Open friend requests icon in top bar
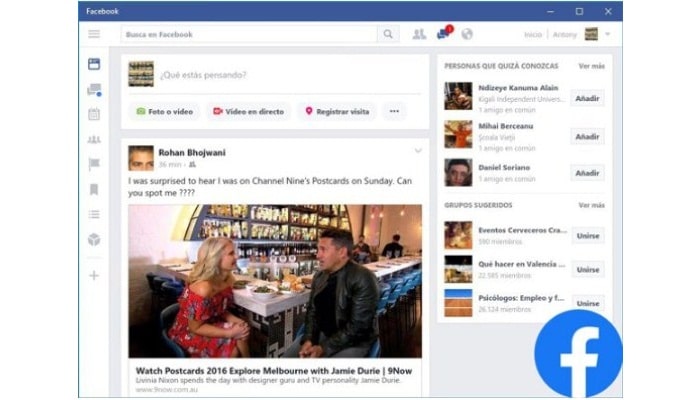This screenshot has width=700, height=400. click(419, 34)
